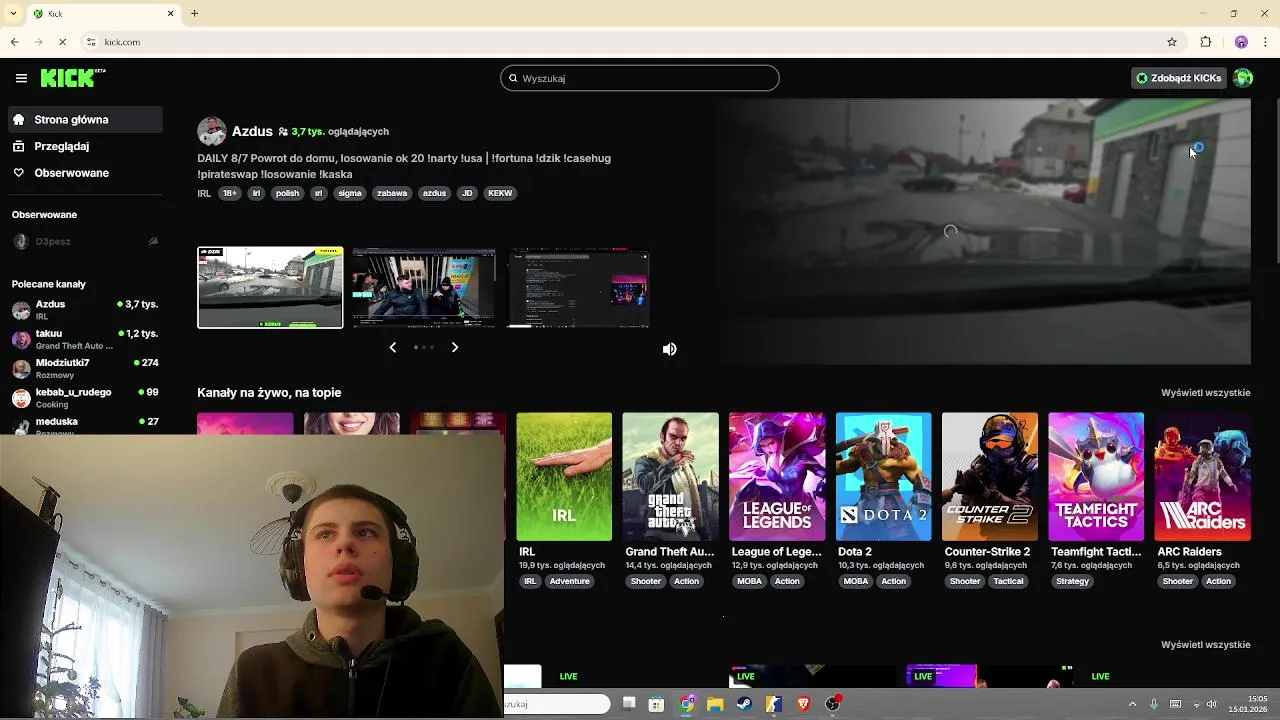
Task: Click Adventure tag under IRL
Action: coord(570,581)
